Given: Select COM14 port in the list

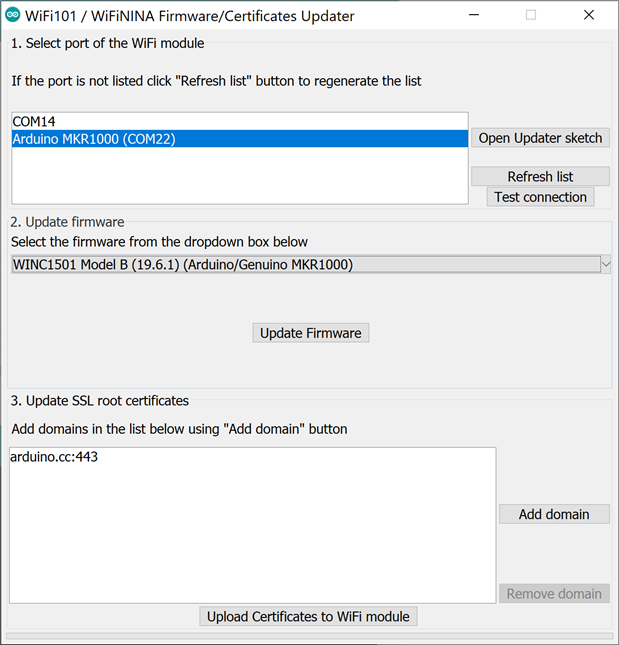Looking at the screenshot, I should point(34,122).
